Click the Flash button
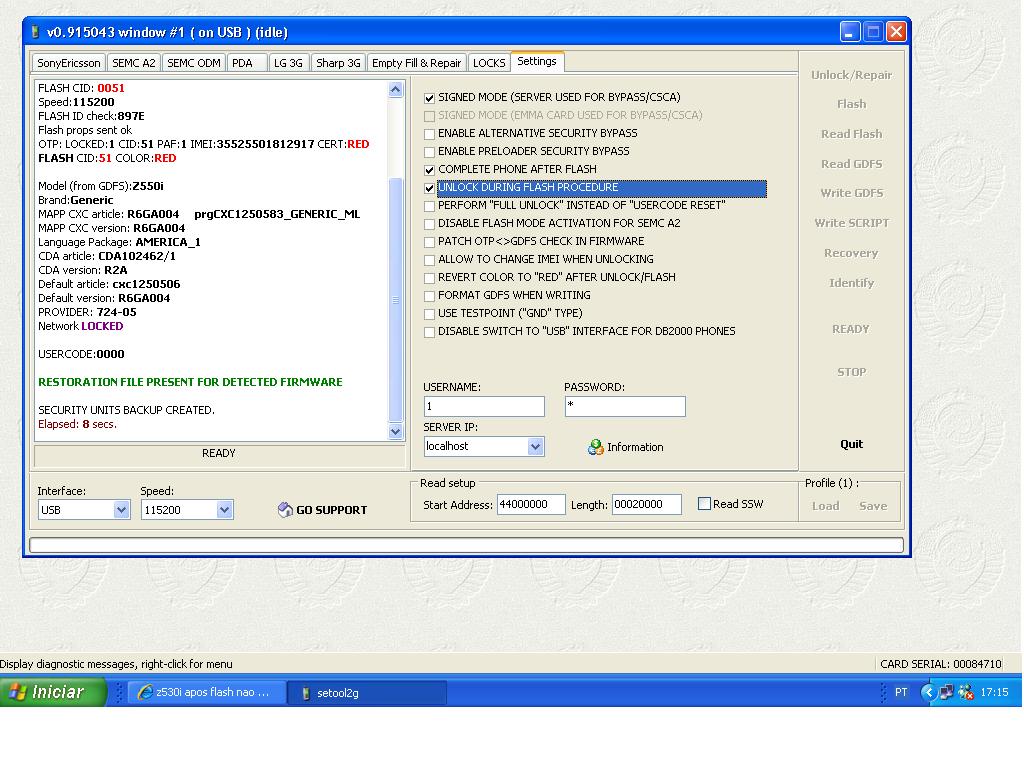1024x768 pixels. point(851,104)
